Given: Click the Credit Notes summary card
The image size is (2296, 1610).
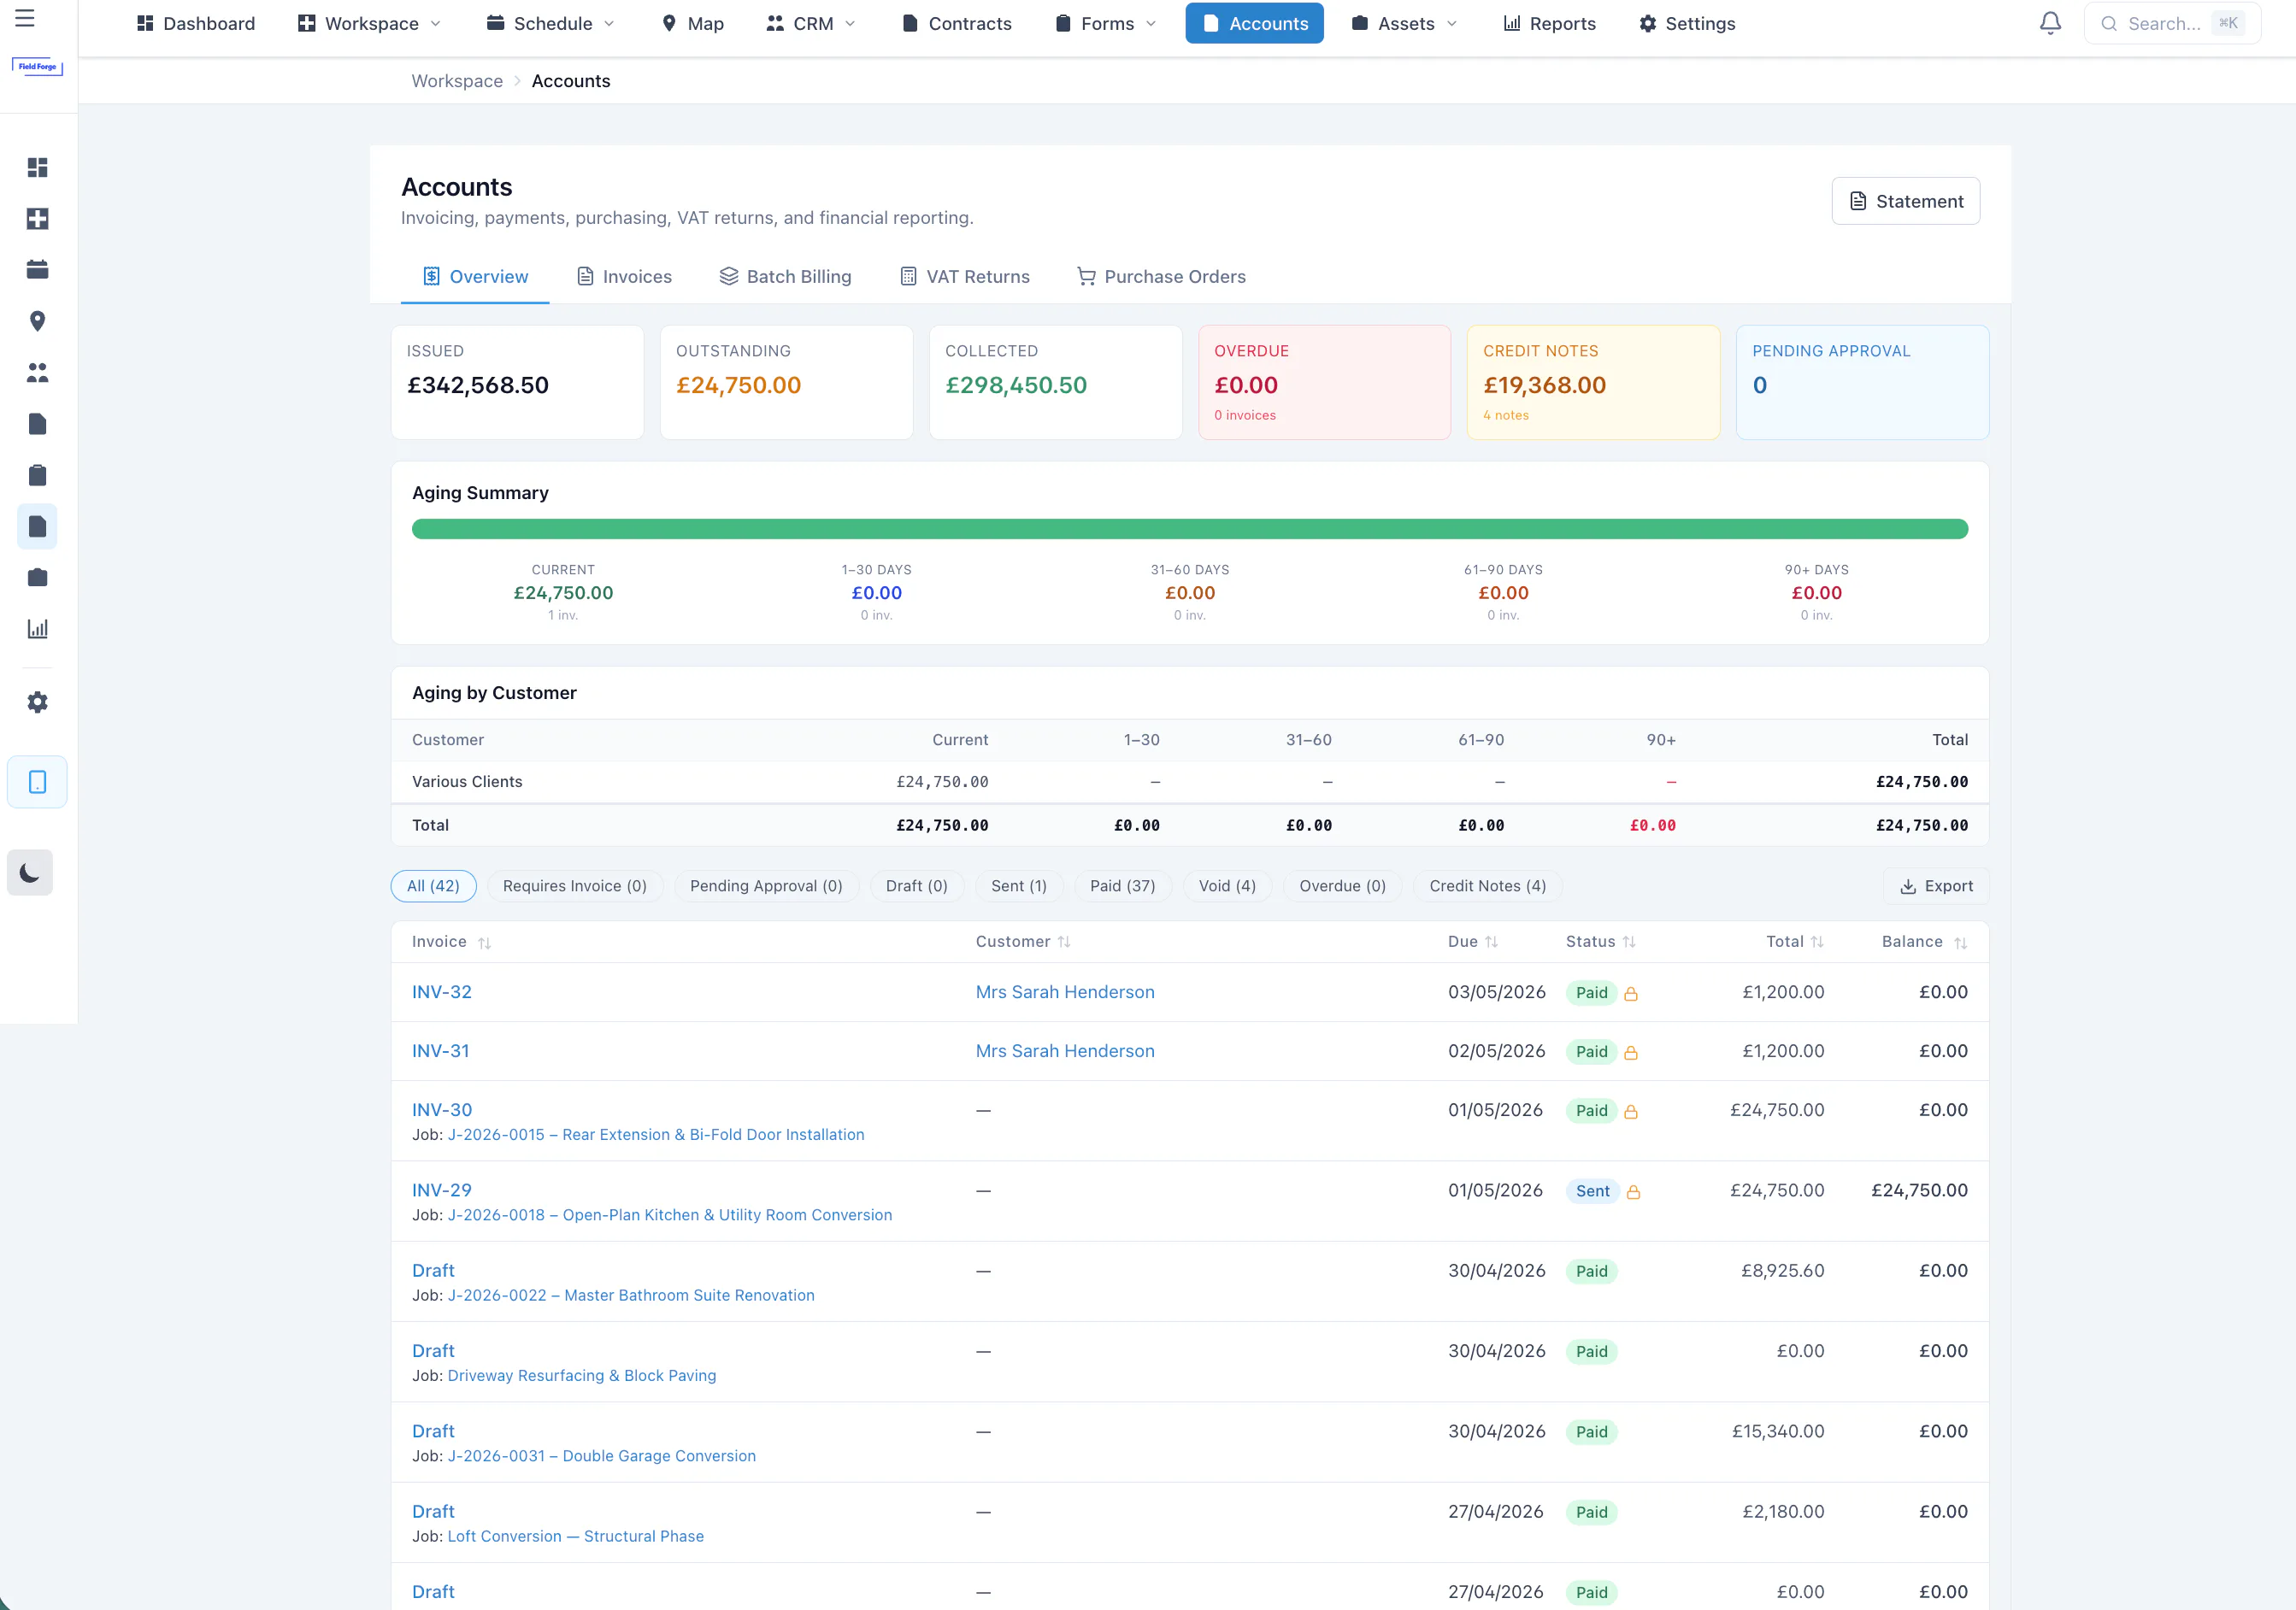Looking at the screenshot, I should pyautogui.click(x=1593, y=382).
